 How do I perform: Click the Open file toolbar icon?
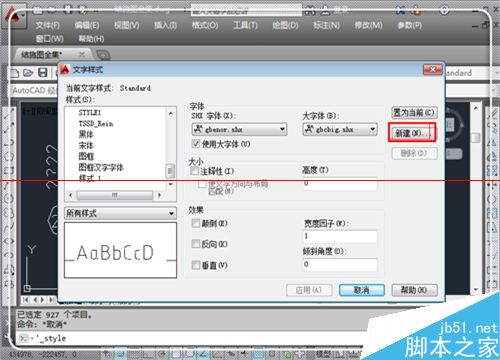click(28, 73)
